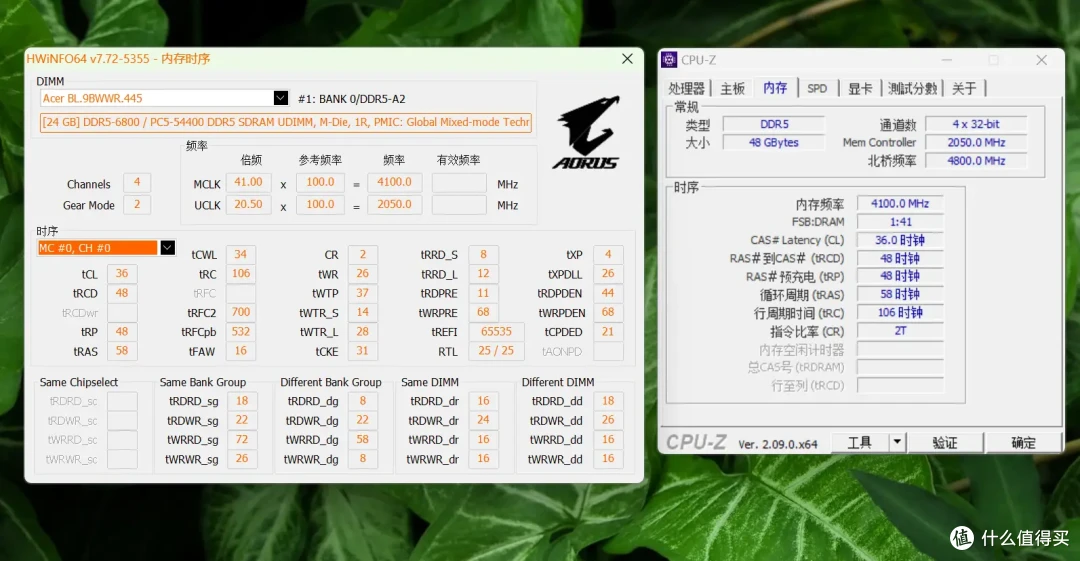This screenshot has height=561, width=1080.
Task: Click the tRFCpb value 532
Action: (240, 332)
